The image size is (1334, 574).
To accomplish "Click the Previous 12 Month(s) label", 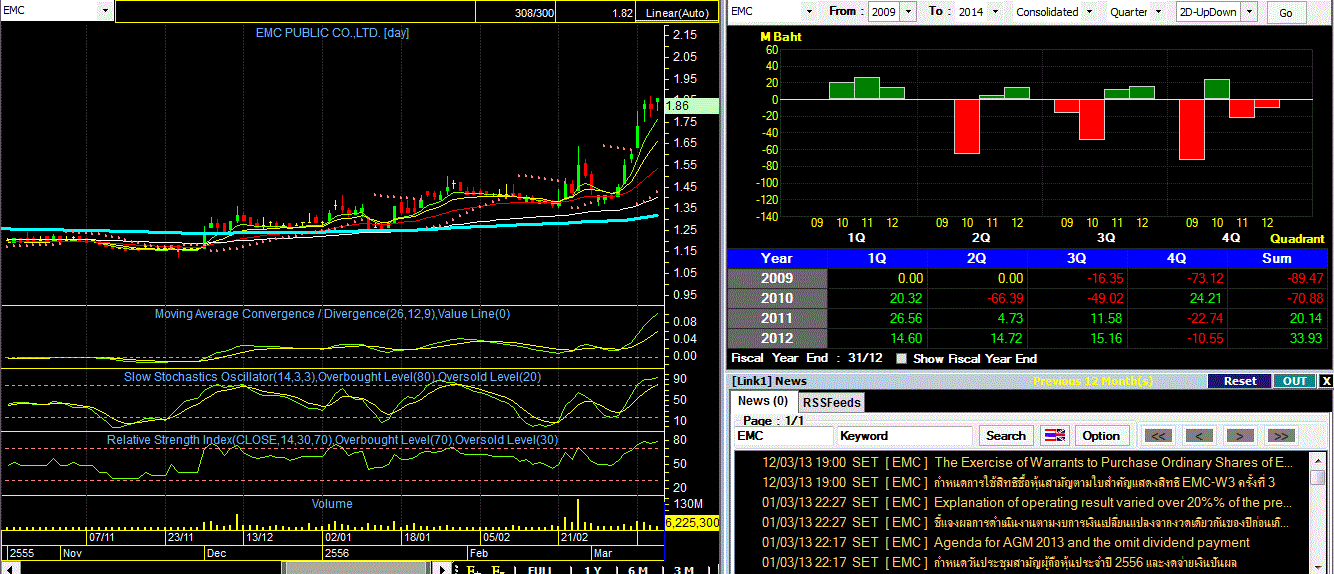I will coord(1093,381).
